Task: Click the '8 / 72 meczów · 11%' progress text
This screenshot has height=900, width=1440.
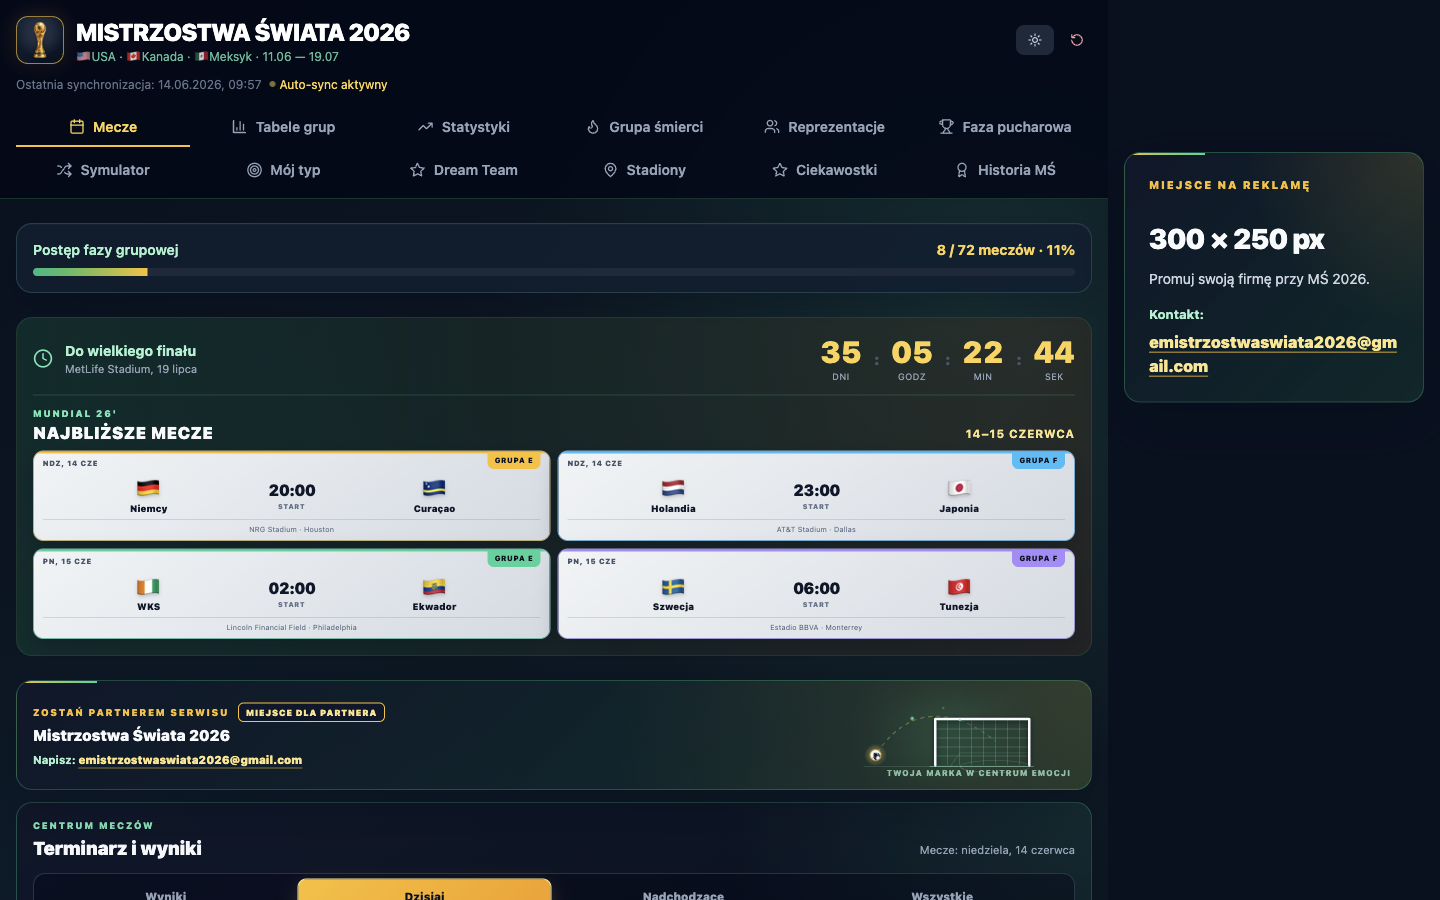Action: [x=1005, y=250]
